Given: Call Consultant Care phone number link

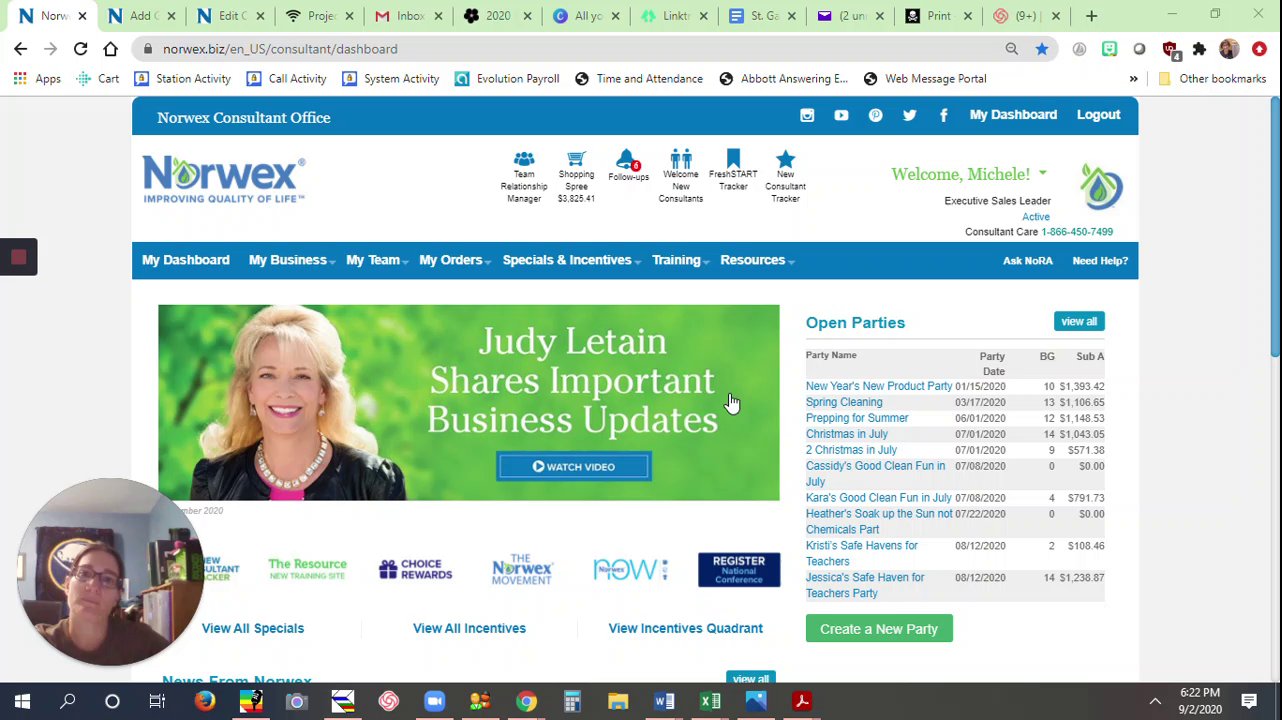Looking at the screenshot, I should 1077,232.
